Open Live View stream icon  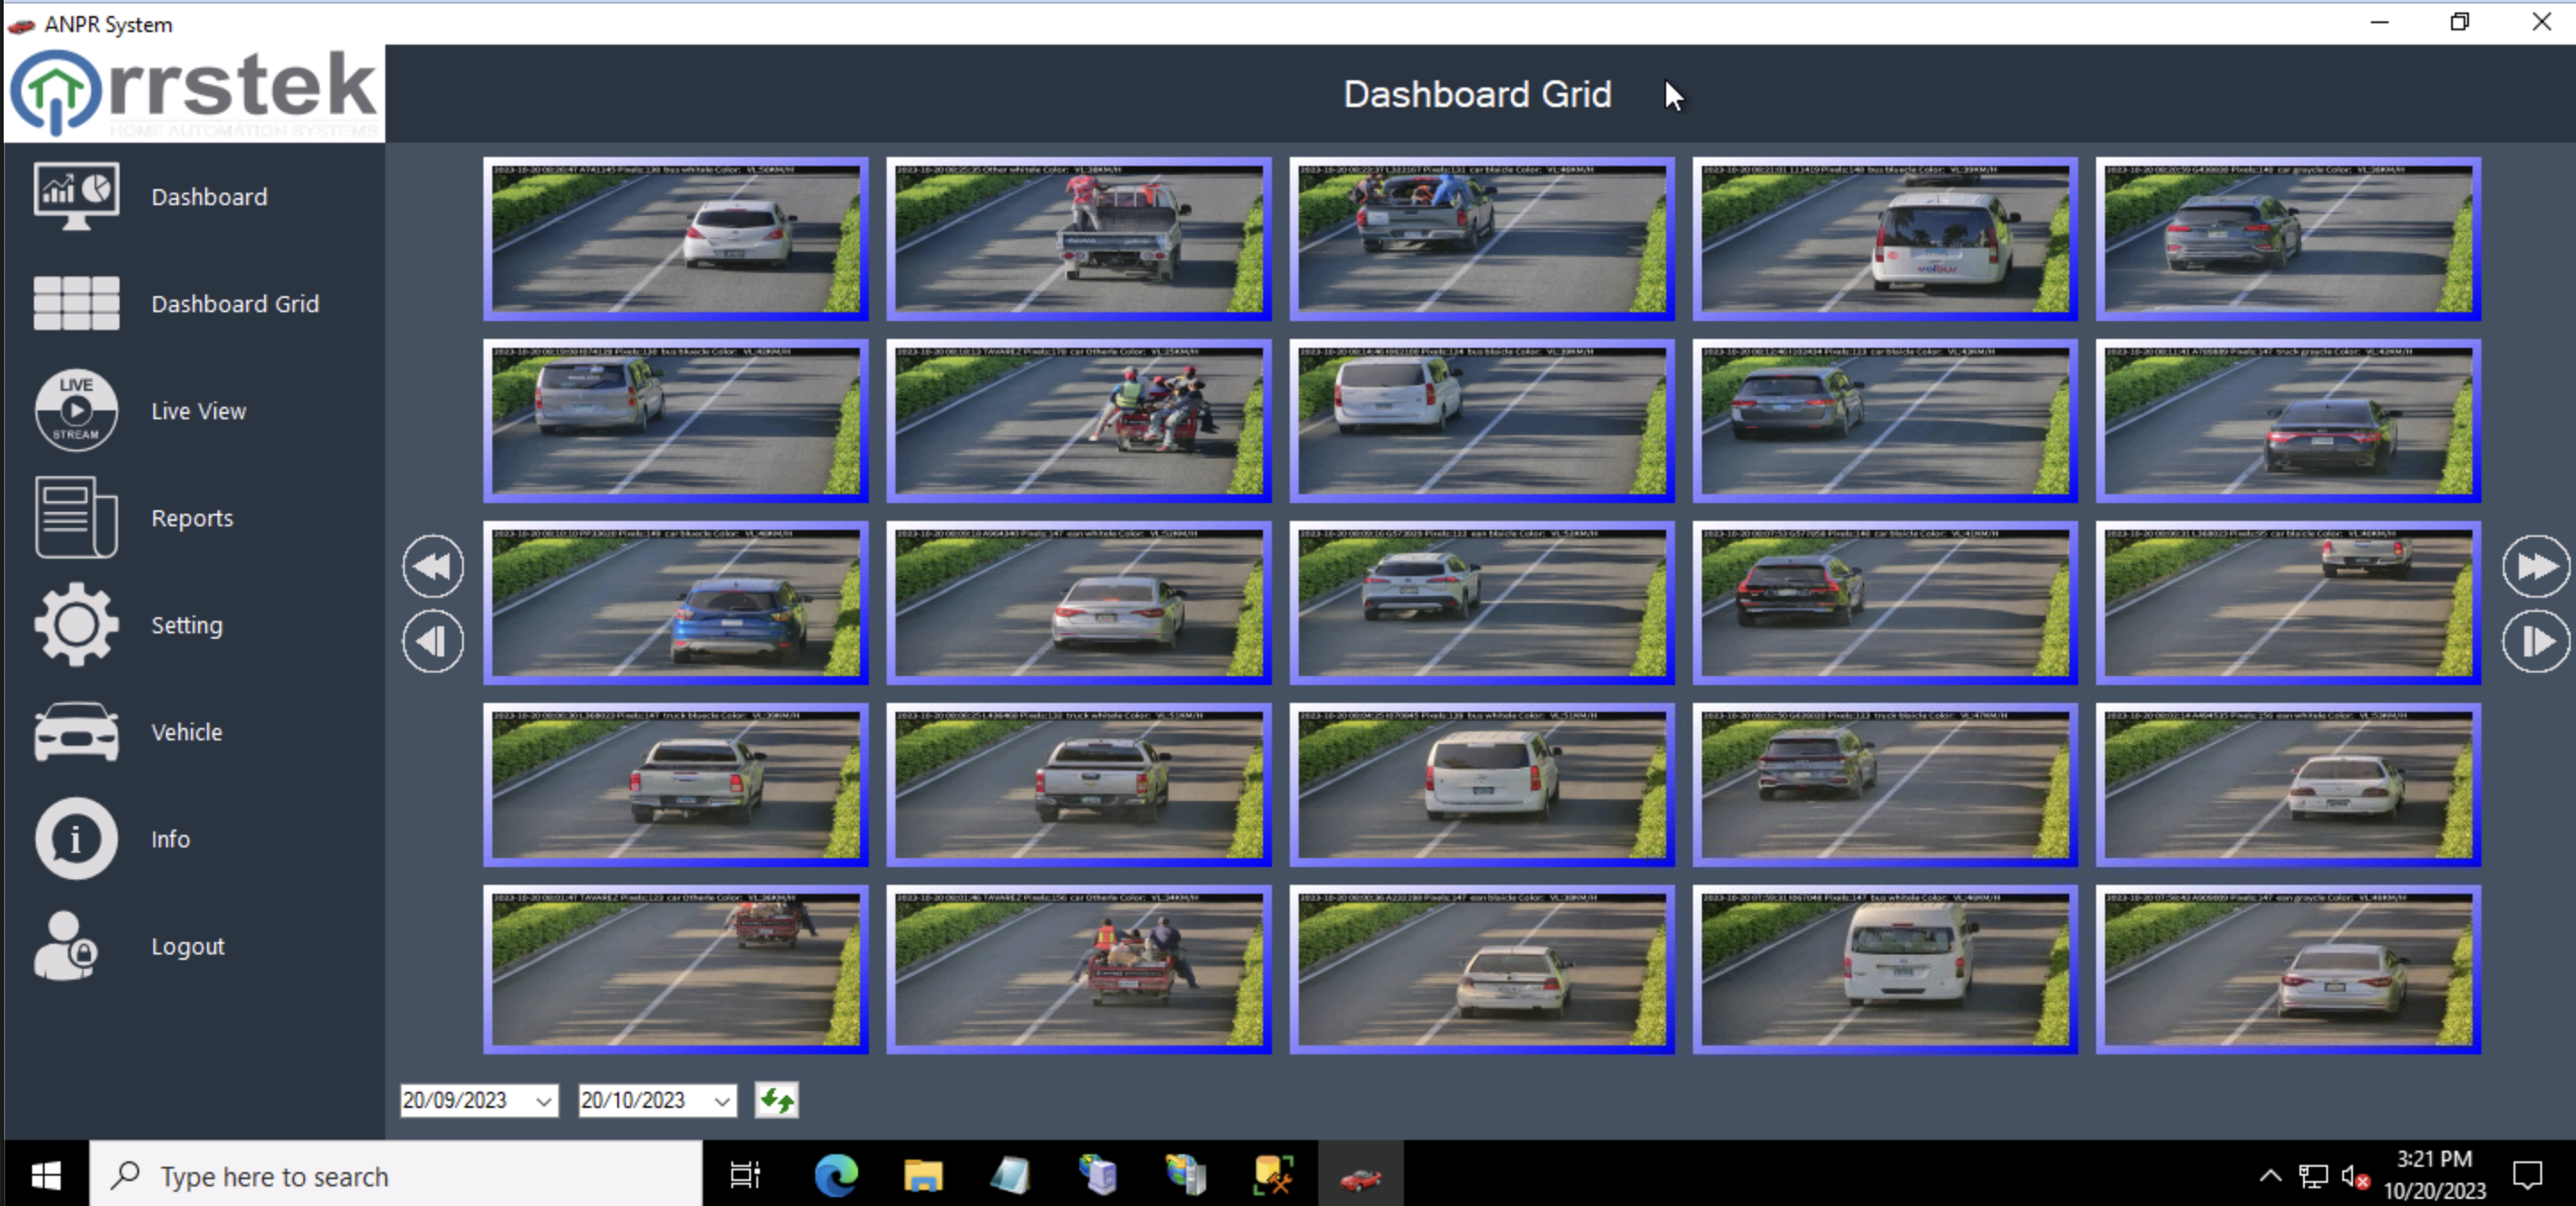point(76,410)
